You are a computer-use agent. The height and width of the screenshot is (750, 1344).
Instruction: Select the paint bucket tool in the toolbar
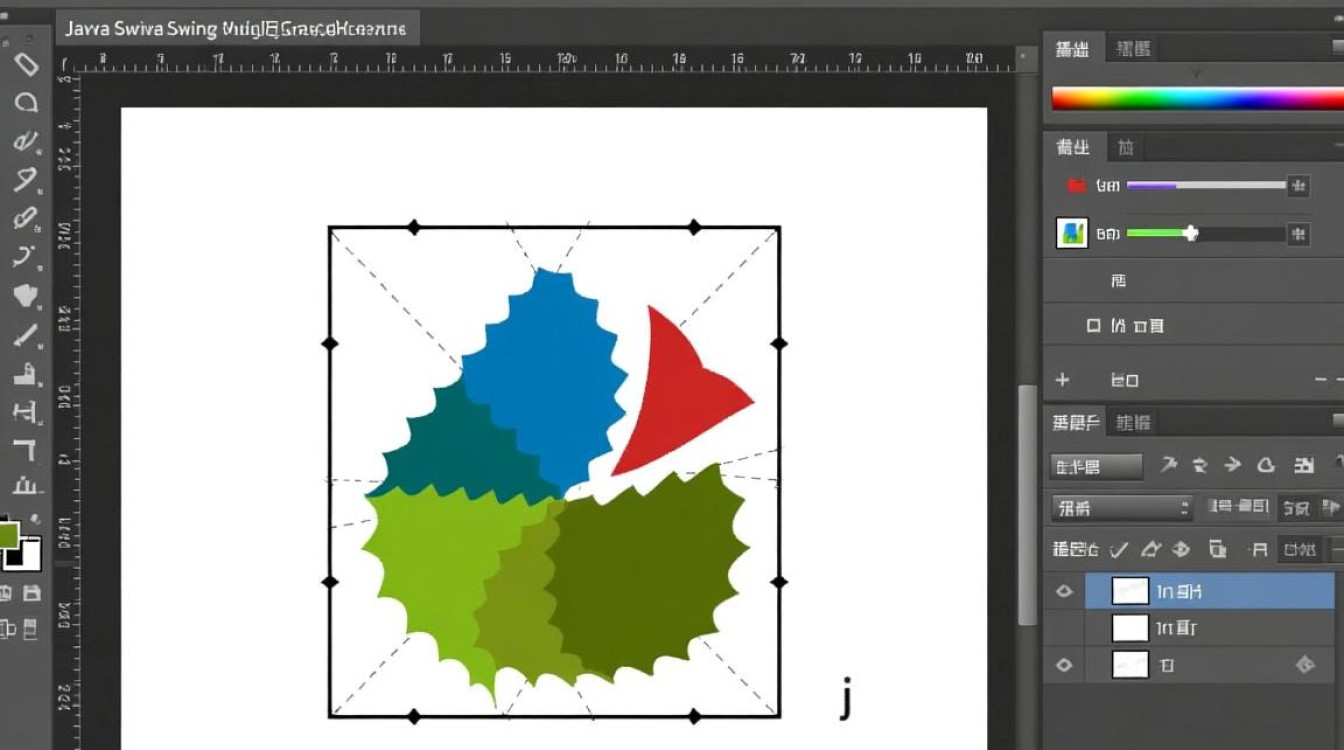(x=25, y=295)
